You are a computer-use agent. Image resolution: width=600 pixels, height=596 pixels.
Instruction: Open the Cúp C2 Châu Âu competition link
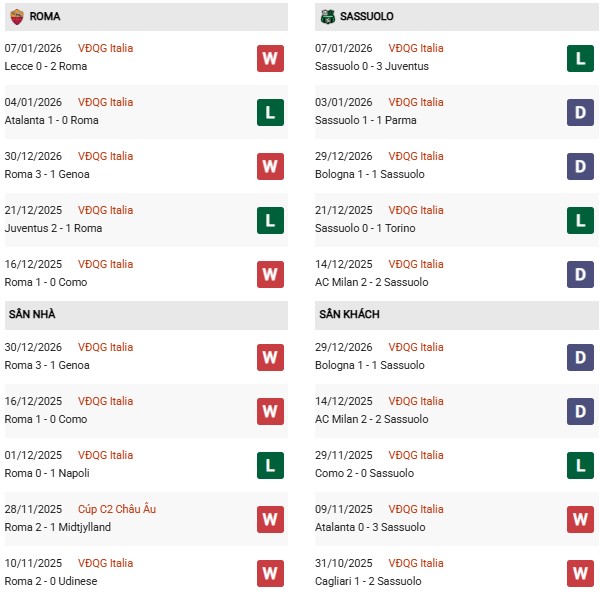(118, 509)
